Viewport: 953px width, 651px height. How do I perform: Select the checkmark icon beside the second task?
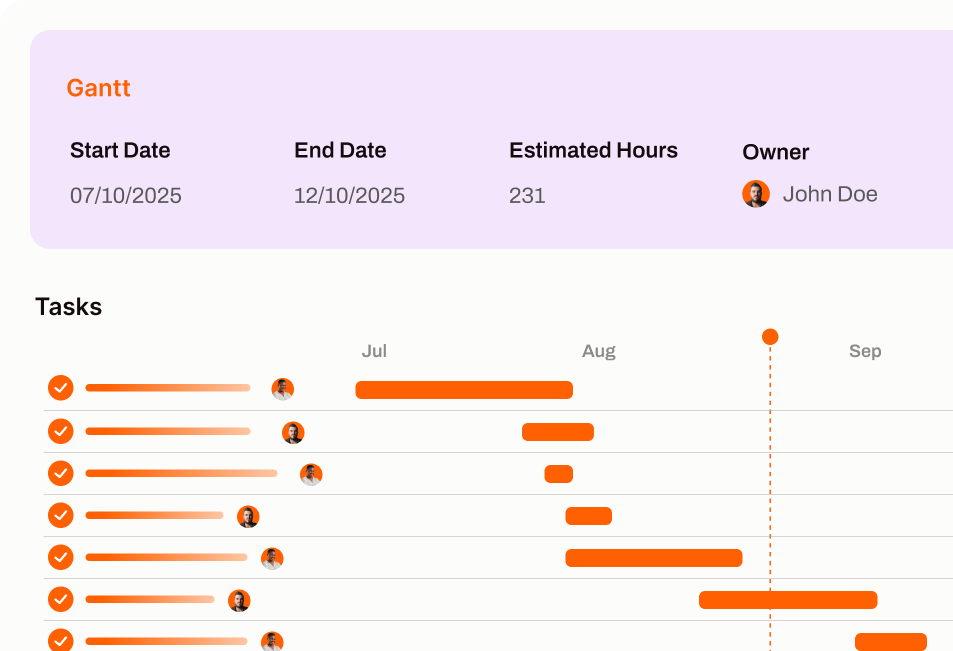tap(60, 431)
